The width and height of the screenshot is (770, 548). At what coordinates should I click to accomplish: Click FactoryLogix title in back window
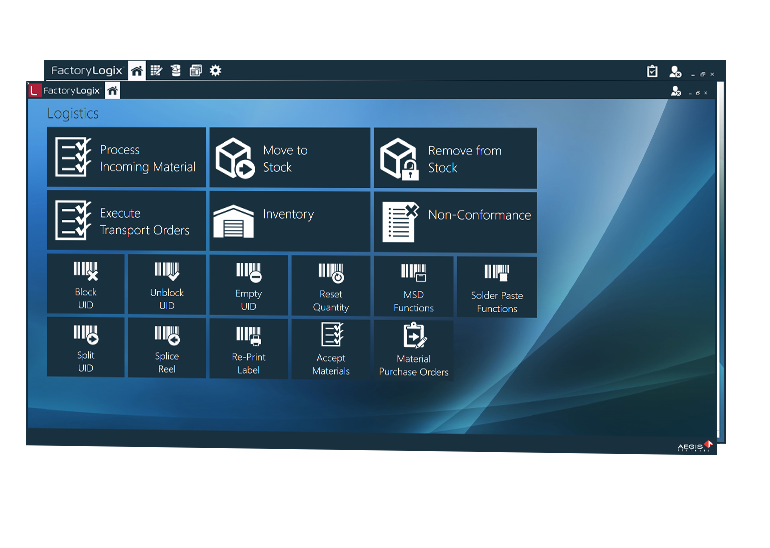[x=86, y=70]
